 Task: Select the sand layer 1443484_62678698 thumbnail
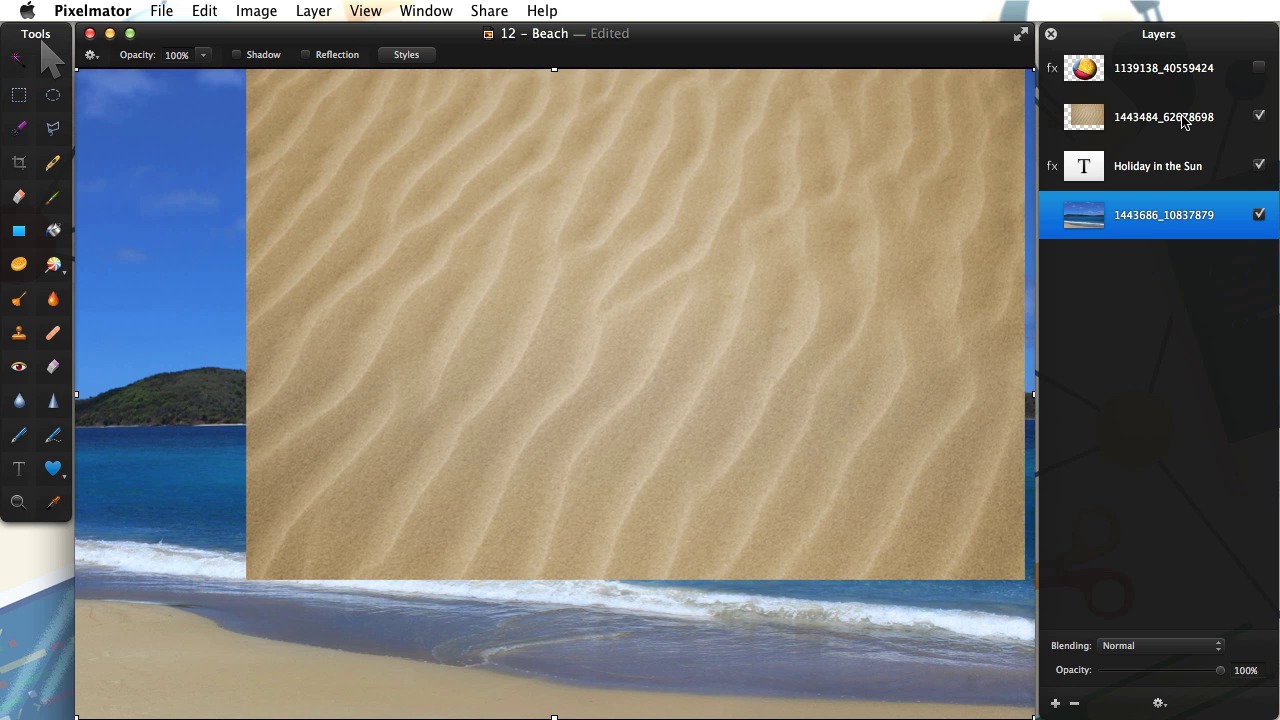point(1084,117)
